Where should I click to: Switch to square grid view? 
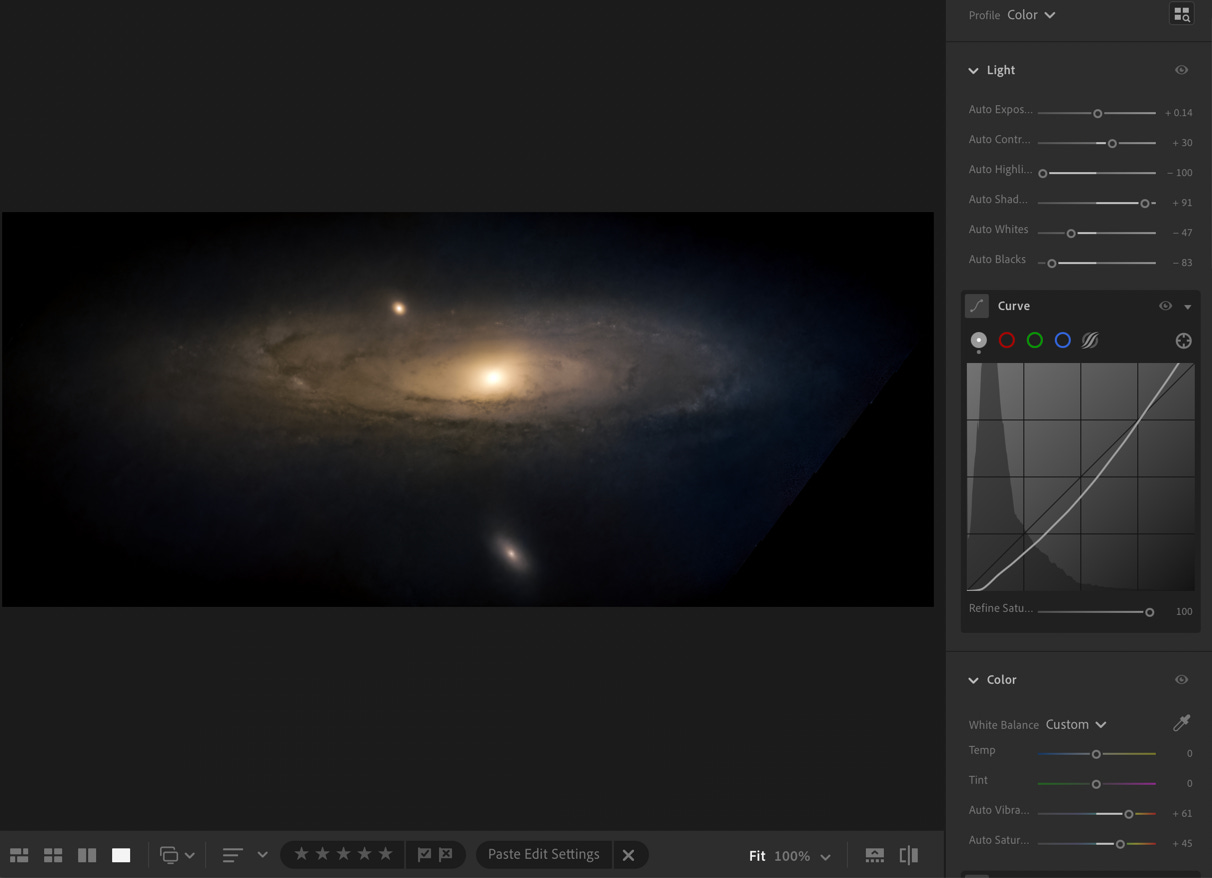[x=53, y=855]
